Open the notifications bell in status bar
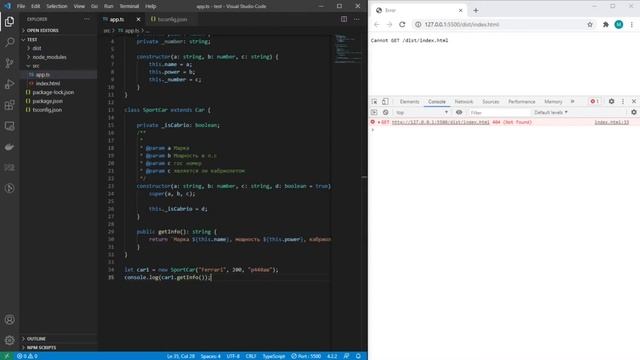Viewport: 640px width, 360px height. click(x=358, y=356)
